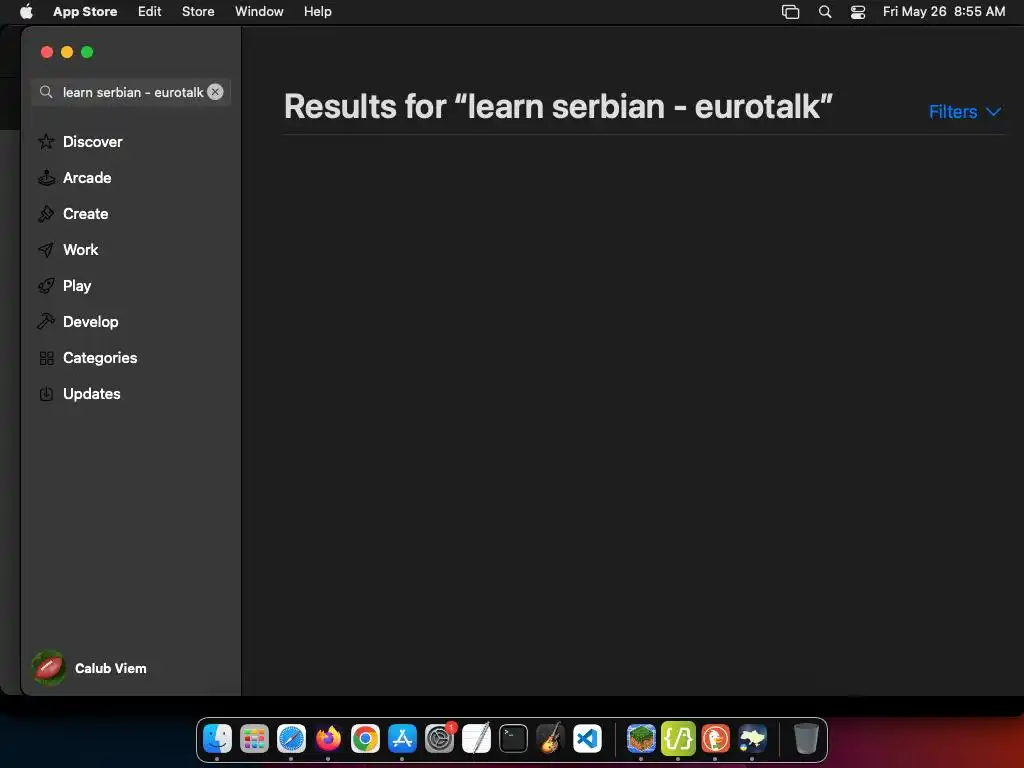Viewport: 1024px width, 768px height.
Task: Minimize the App Store window with the yellow button
Action: (x=67, y=52)
